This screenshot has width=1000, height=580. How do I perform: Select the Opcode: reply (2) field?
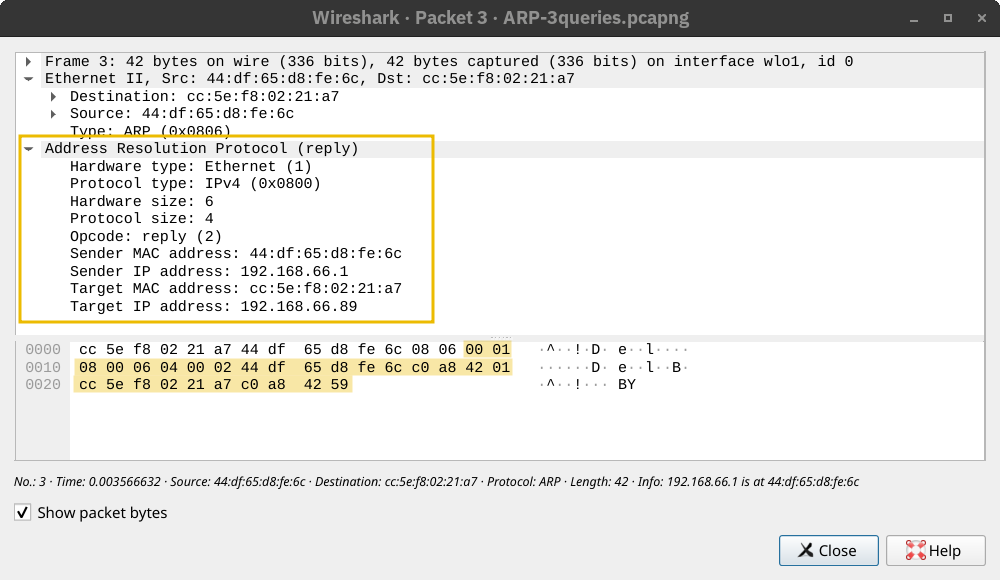[145, 236]
